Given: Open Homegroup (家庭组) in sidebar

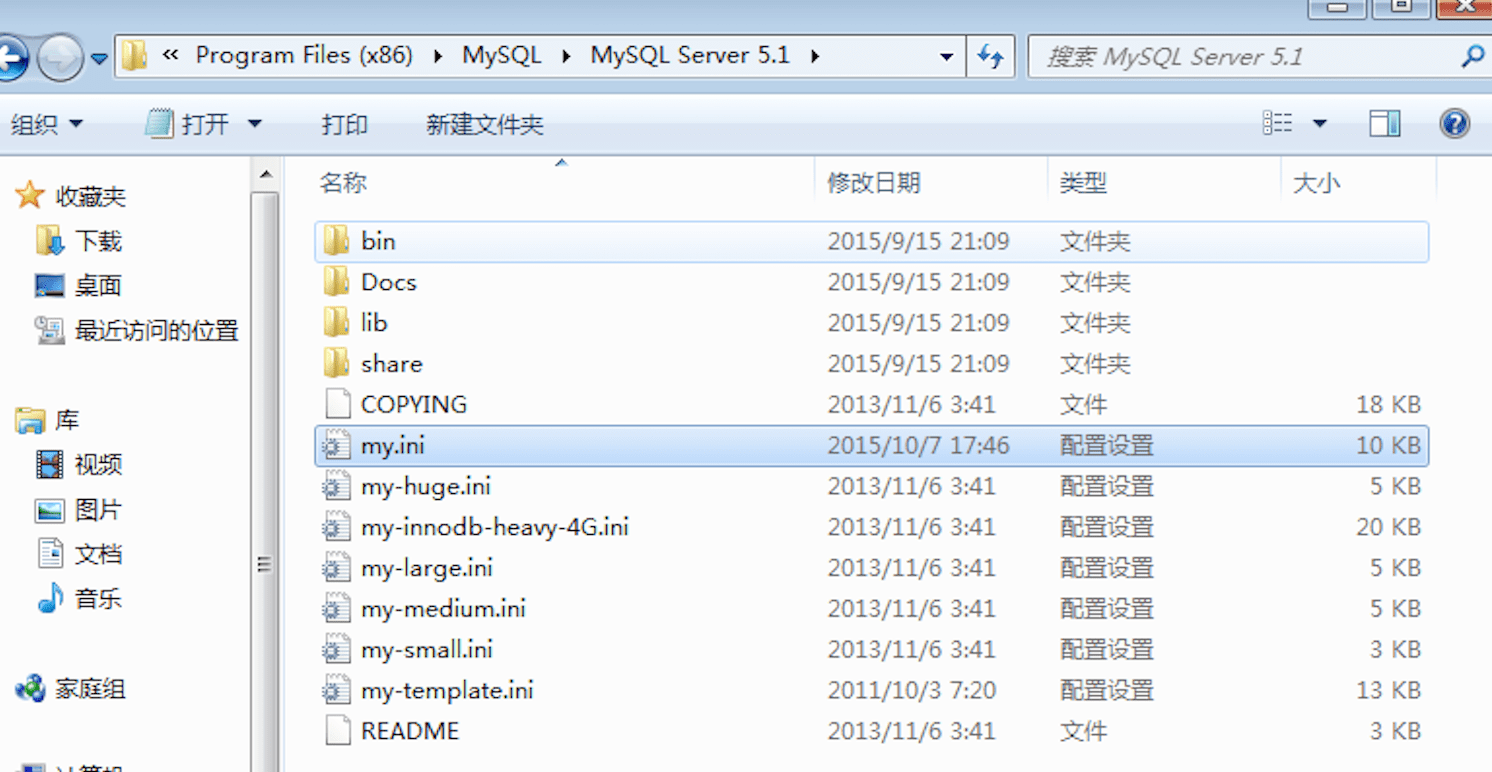Looking at the screenshot, I should [71, 689].
